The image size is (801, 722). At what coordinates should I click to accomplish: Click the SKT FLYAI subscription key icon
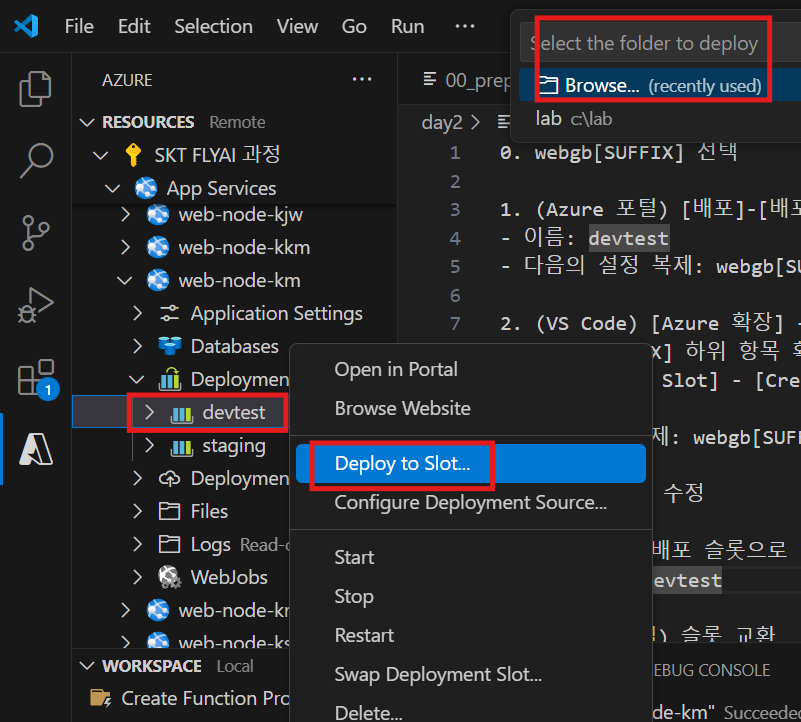coord(133,155)
